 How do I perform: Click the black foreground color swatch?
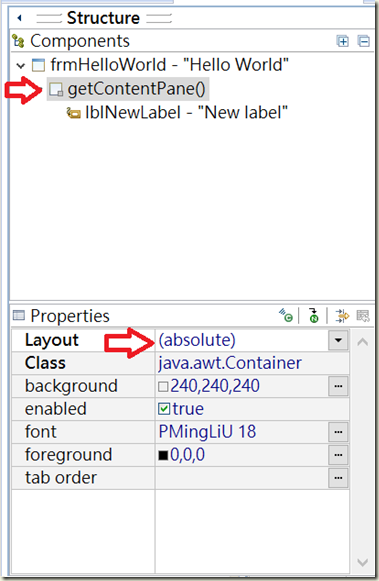163,455
